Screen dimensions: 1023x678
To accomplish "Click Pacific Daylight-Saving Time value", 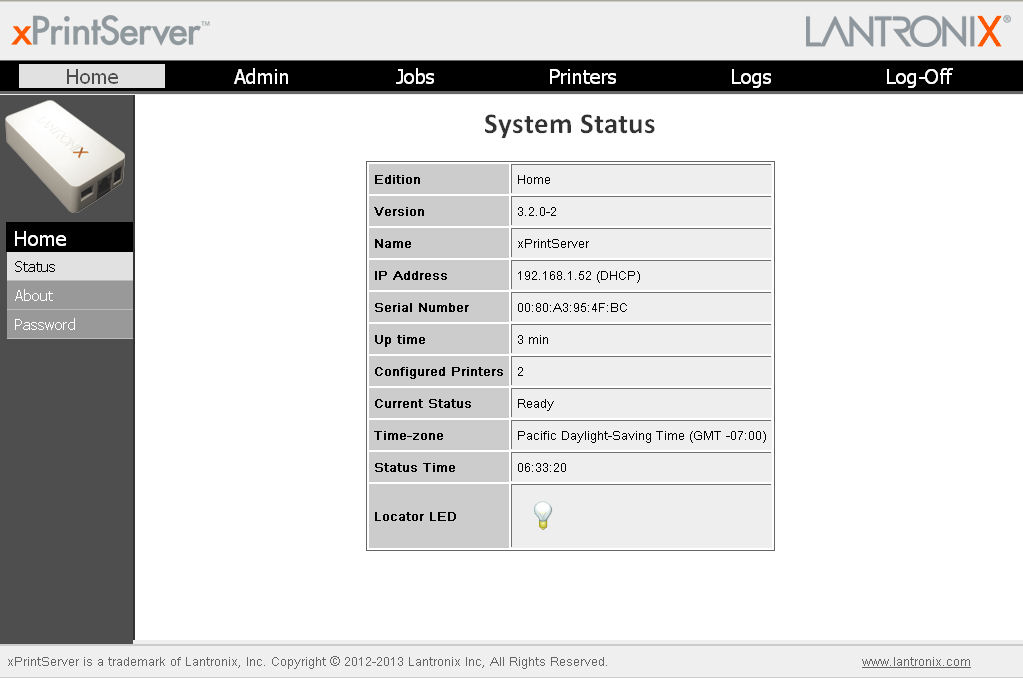I will pyautogui.click(x=642, y=435).
